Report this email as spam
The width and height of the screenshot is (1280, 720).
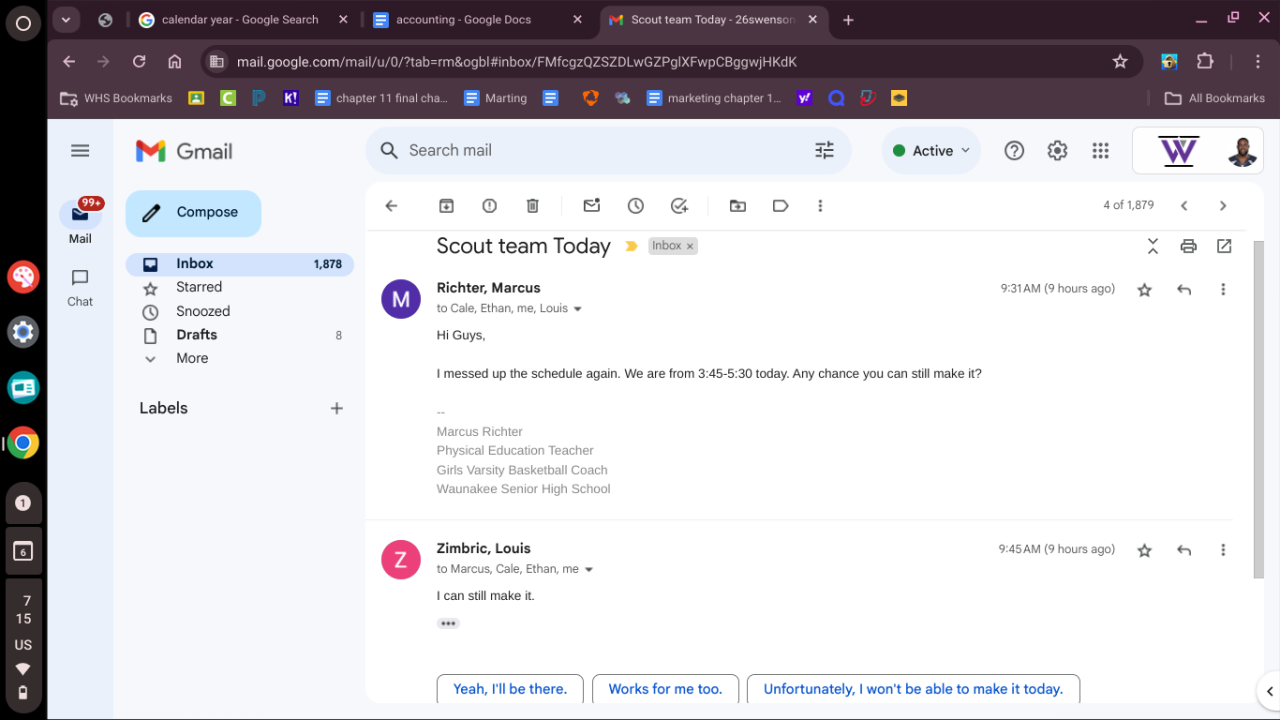tap(489, 206)
